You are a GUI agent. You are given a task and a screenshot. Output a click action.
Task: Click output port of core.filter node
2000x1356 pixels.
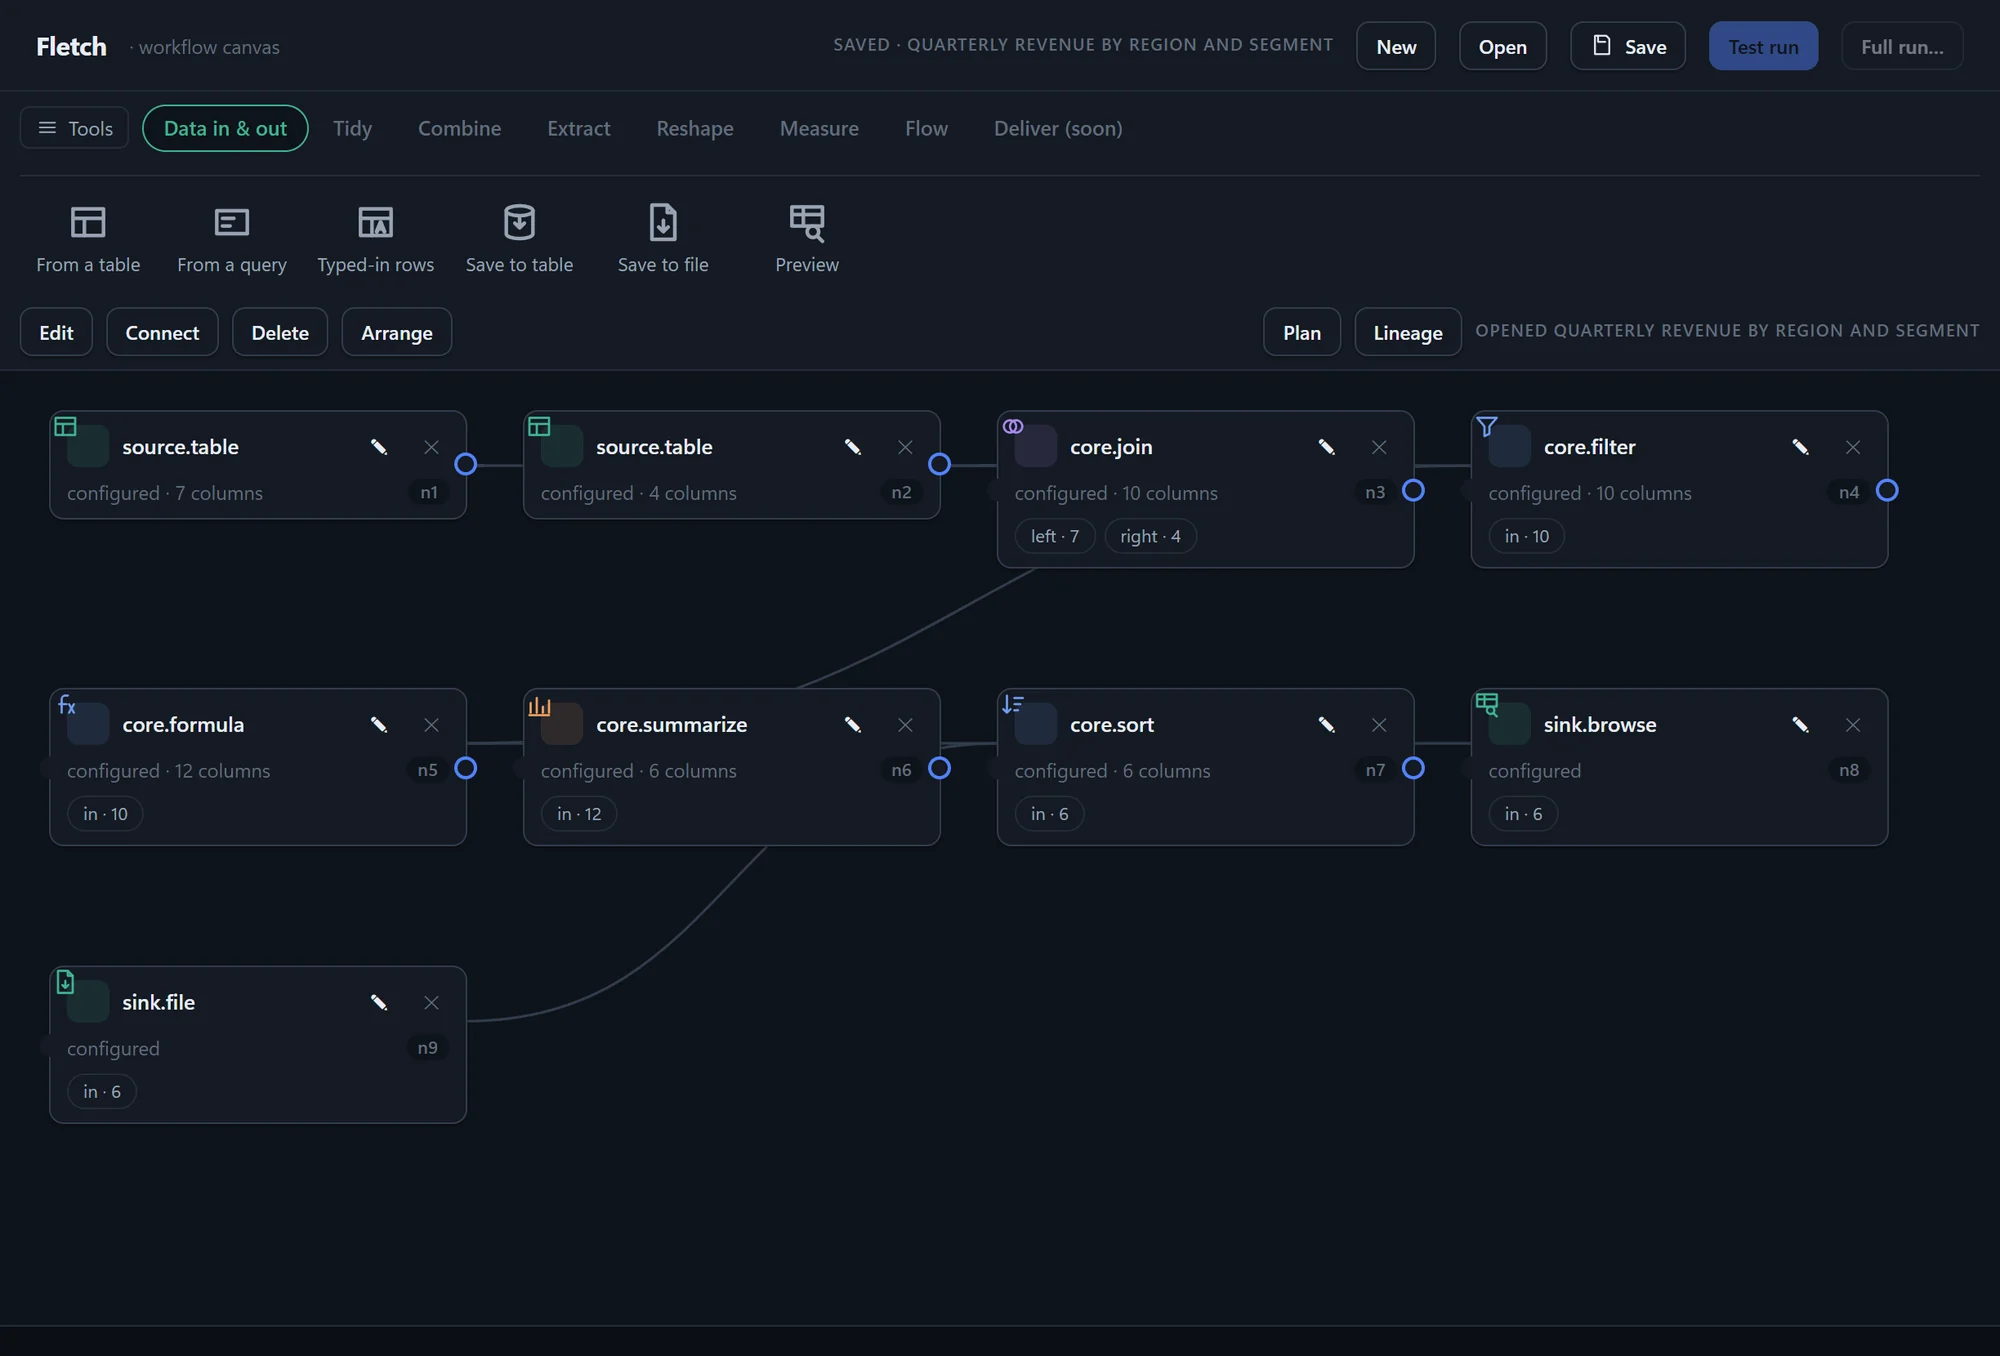[x=1887, y=490]
